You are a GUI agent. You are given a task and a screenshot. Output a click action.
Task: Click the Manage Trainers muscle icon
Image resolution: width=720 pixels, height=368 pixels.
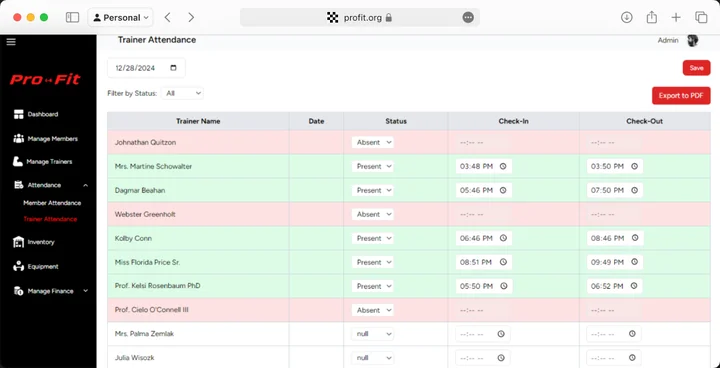(18, 162)
